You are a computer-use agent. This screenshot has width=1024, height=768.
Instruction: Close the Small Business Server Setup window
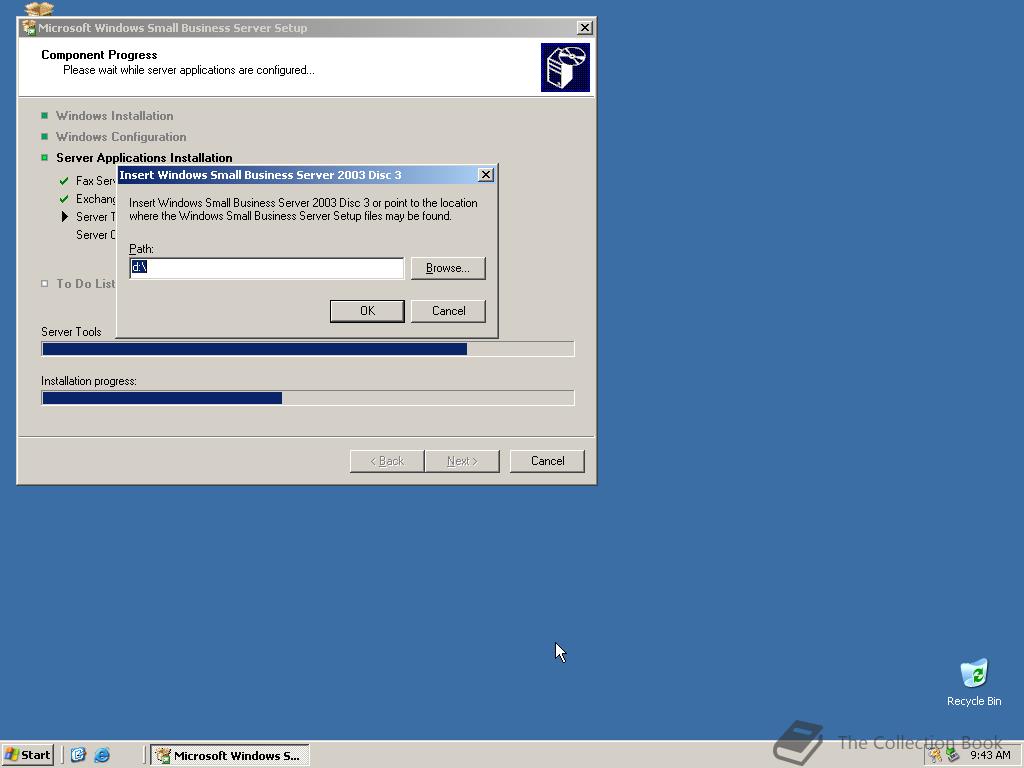[x=584, y=27]
